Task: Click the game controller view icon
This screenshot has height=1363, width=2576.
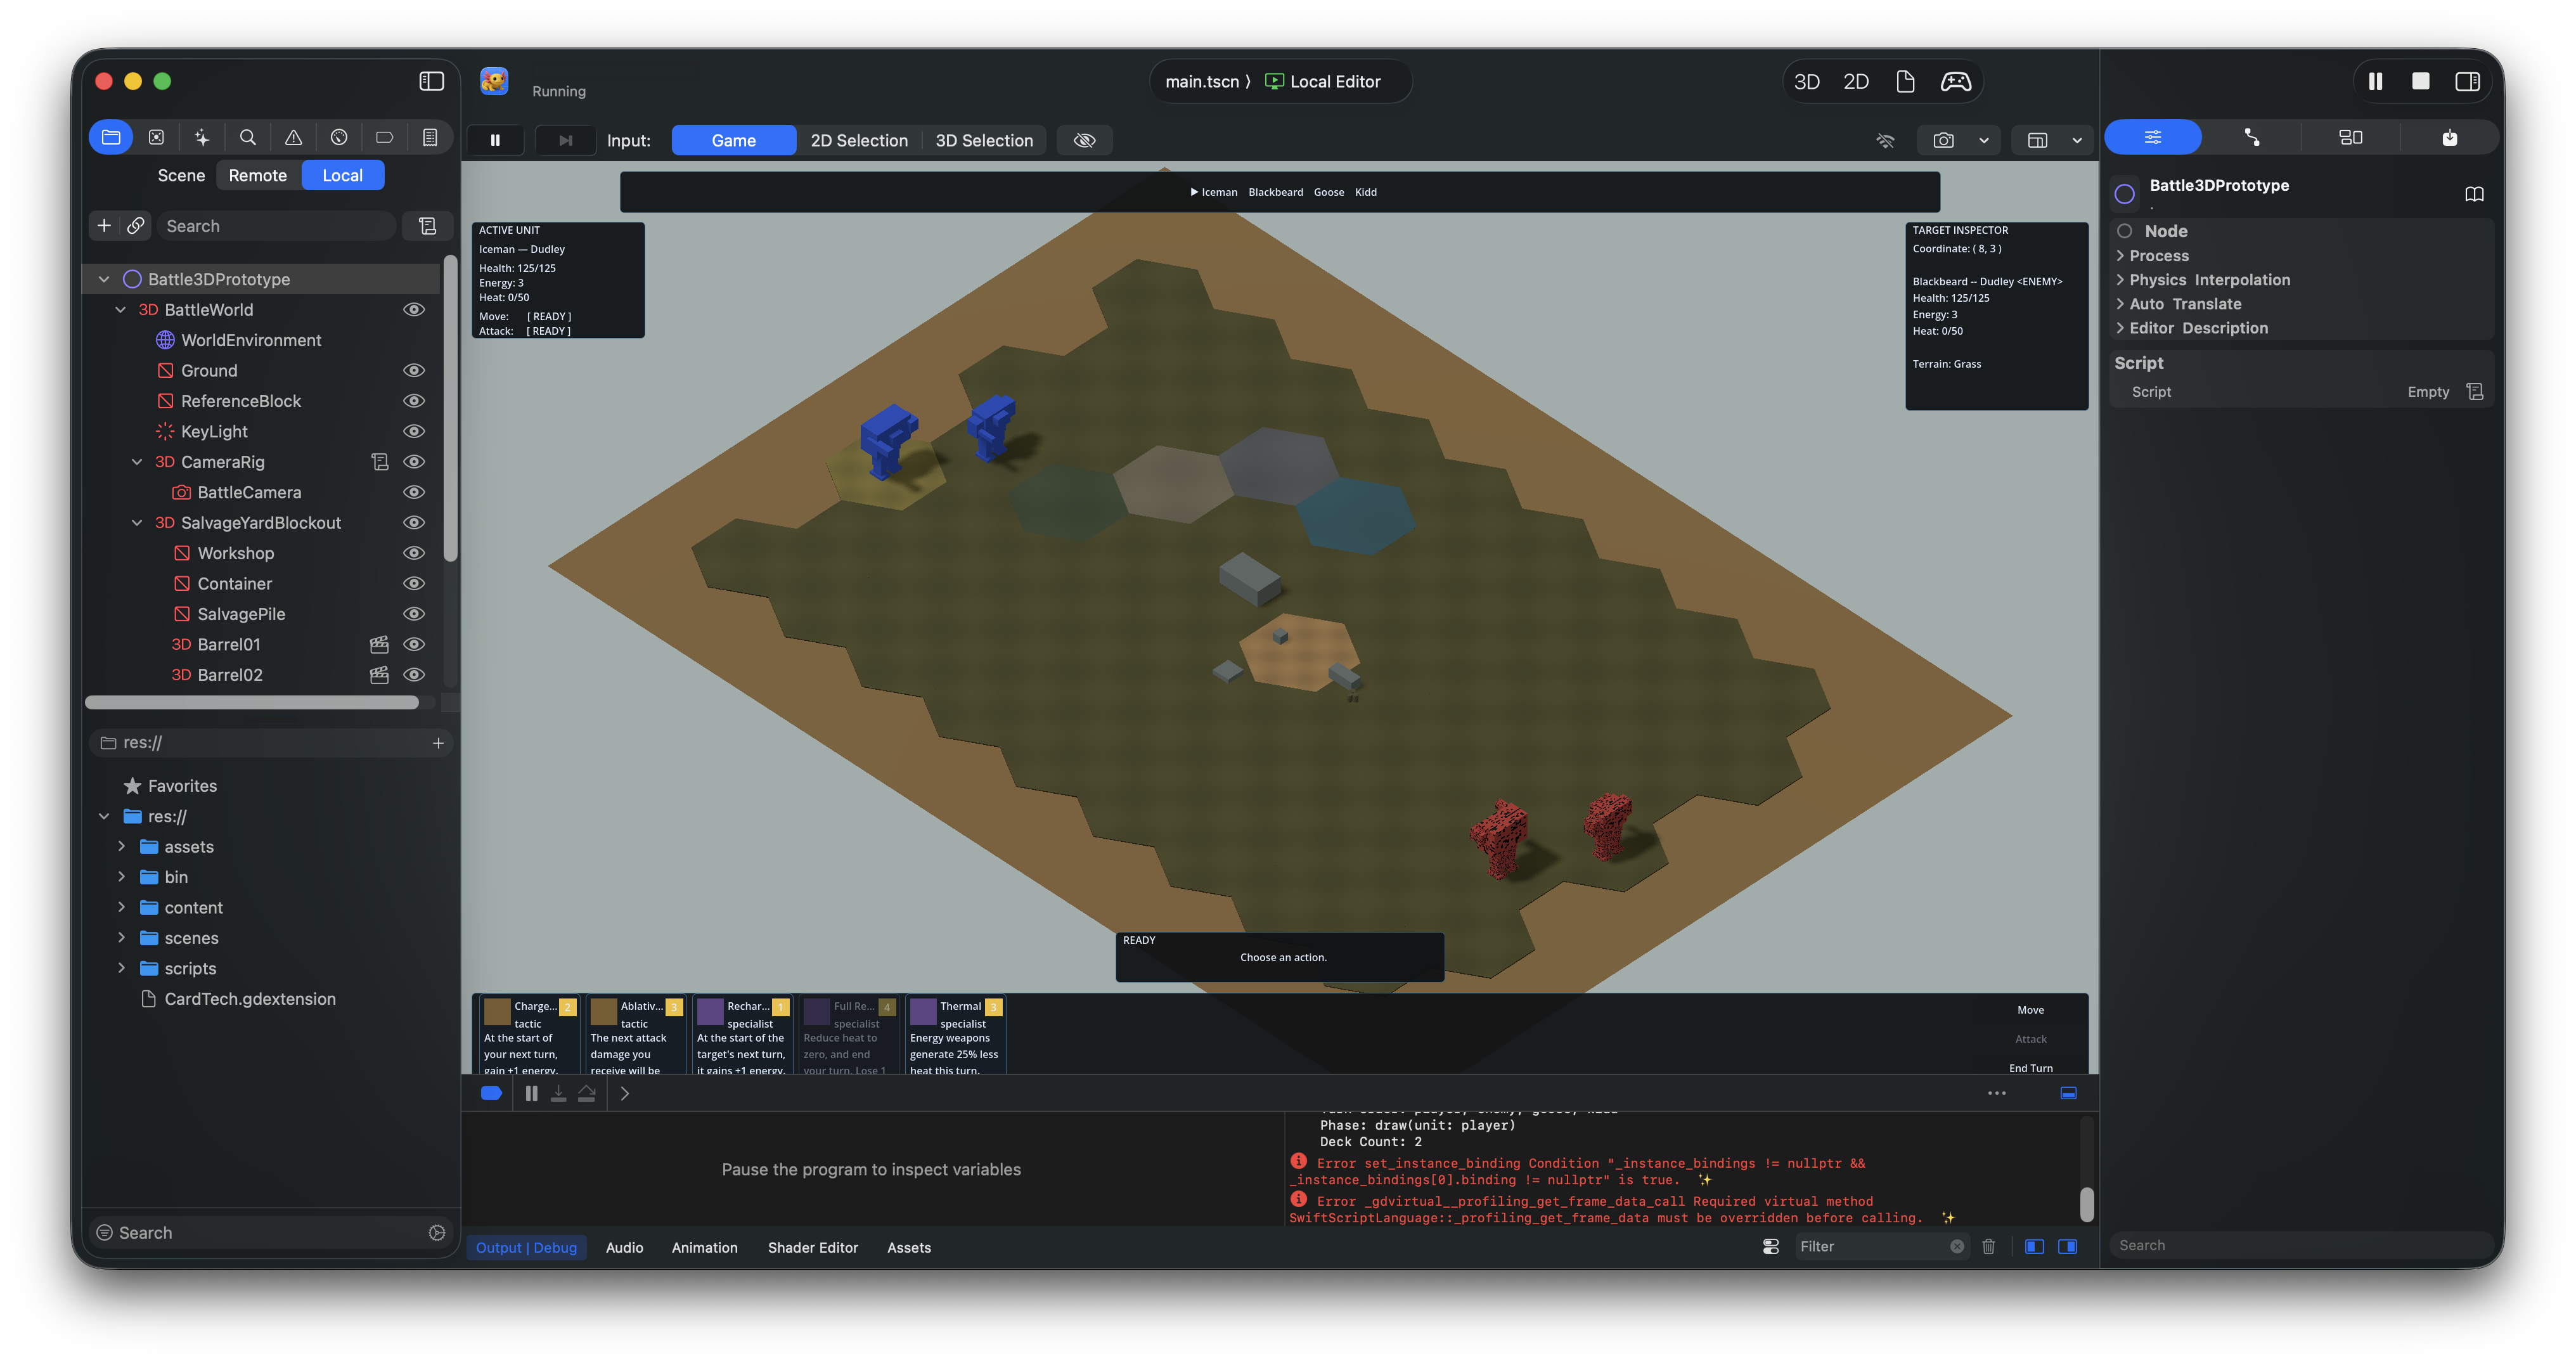Action: [x=1956, y=82]
